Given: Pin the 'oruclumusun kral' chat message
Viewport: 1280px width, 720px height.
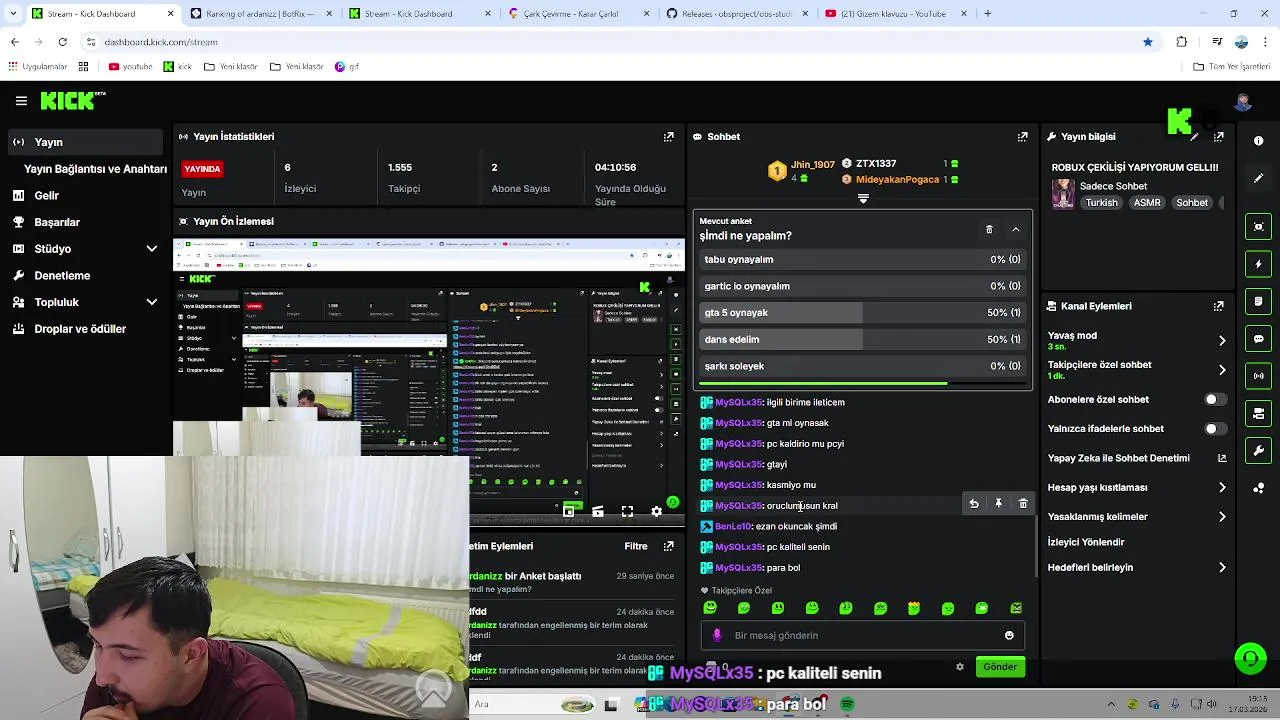Looking at the screenshot, I should click(x=998, y=504).
